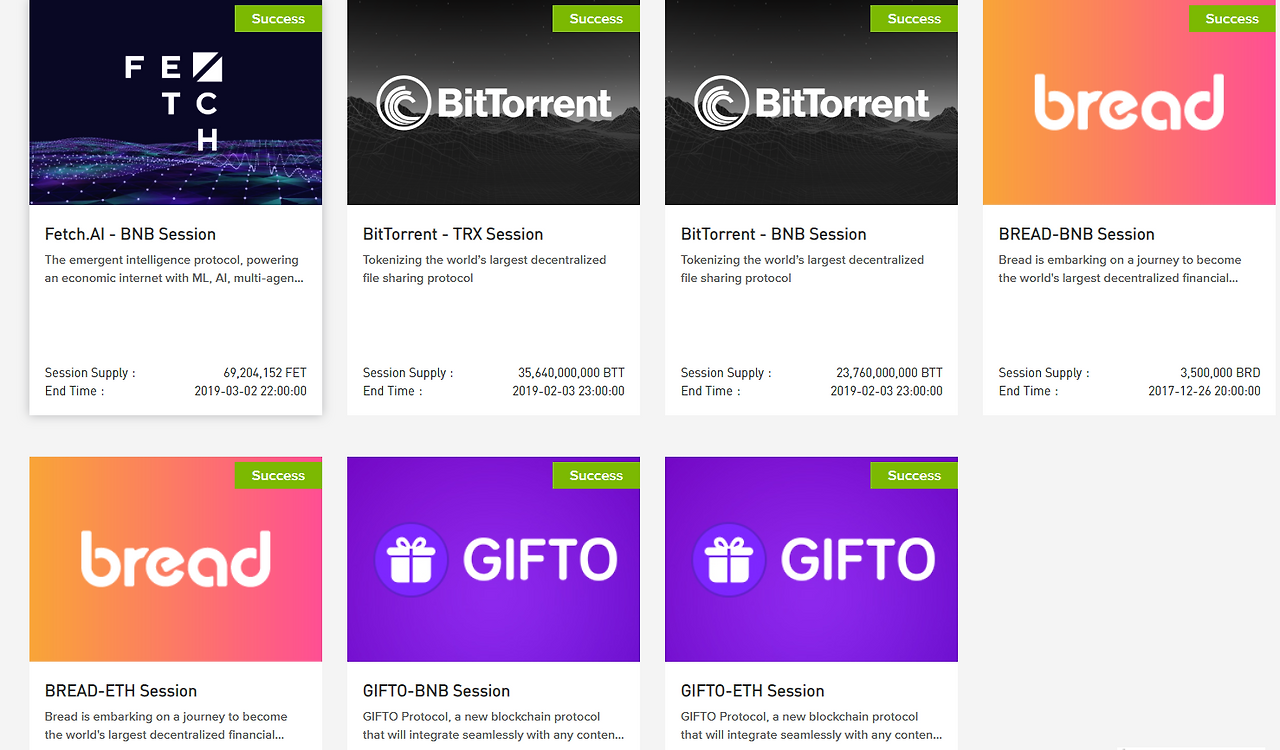Image resolution: width=1280 pixels, height=750 pixels.
Task: Click the supply value 35,640,000,000 BTT
Action: pyautogui.click(x=571, y=373)
